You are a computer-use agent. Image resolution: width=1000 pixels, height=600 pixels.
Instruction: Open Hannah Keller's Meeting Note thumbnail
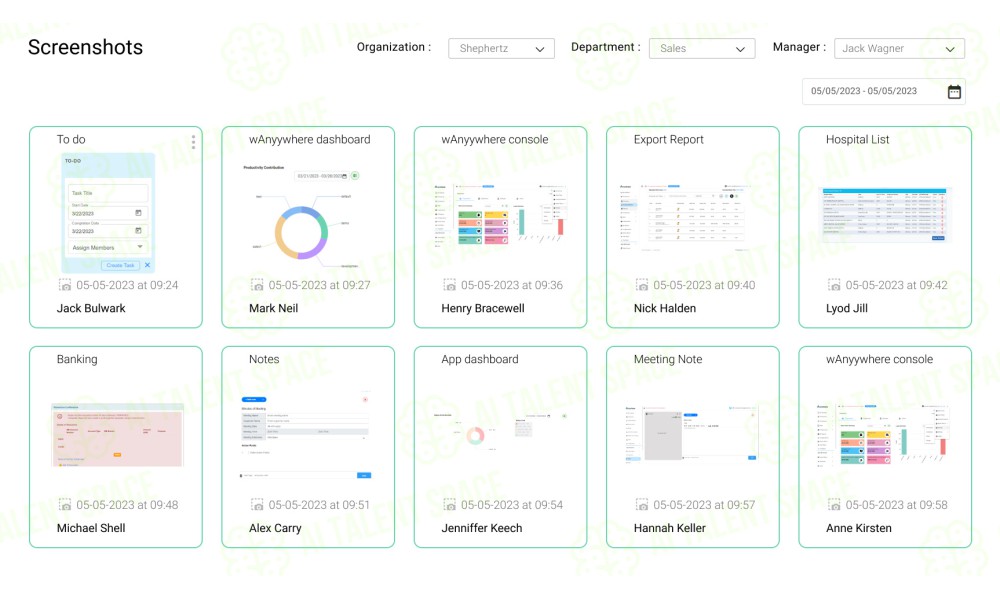coord(693,433)
